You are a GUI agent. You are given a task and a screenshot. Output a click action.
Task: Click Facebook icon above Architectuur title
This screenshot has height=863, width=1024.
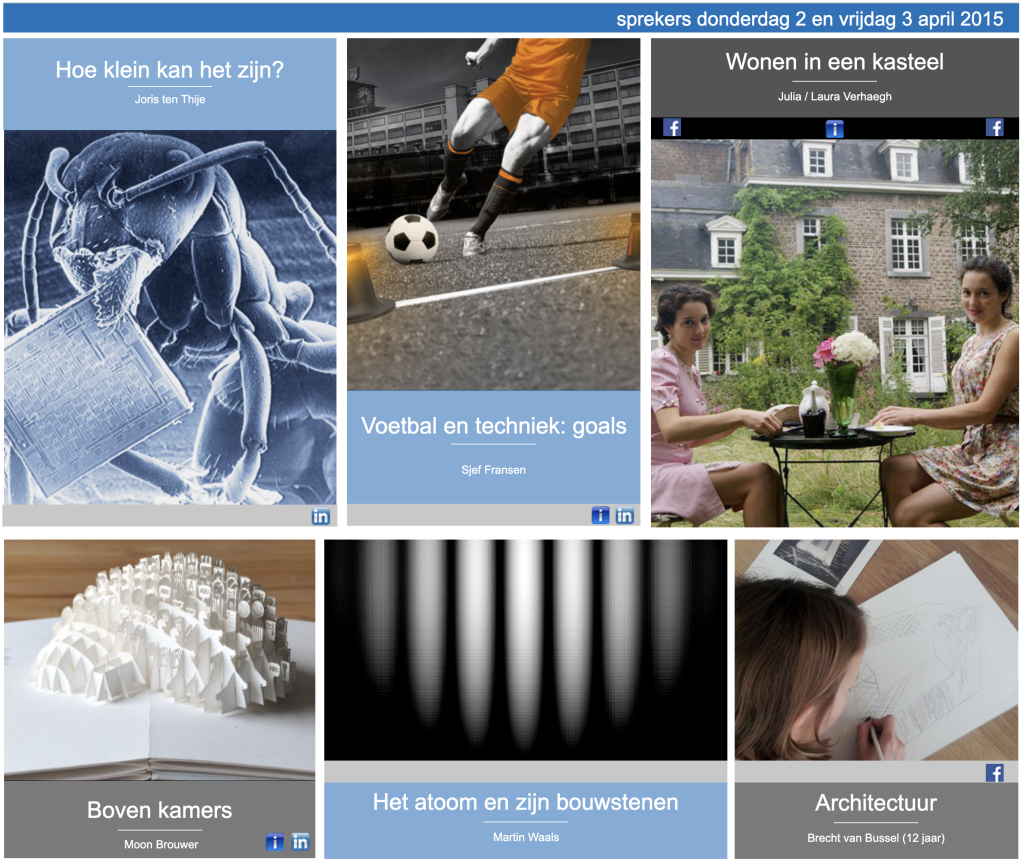click(x=995, y=772)
